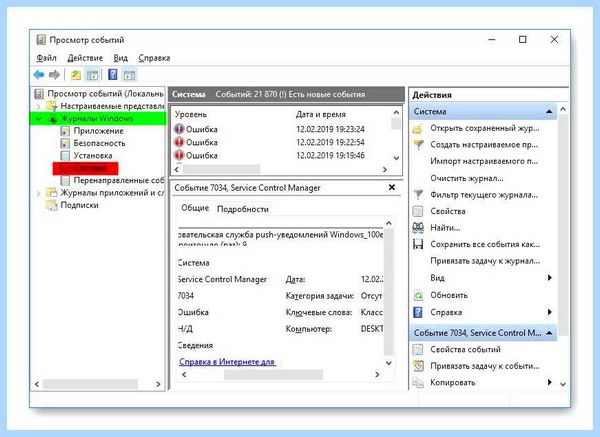Collapse the Система actions section header

point(549,111)
